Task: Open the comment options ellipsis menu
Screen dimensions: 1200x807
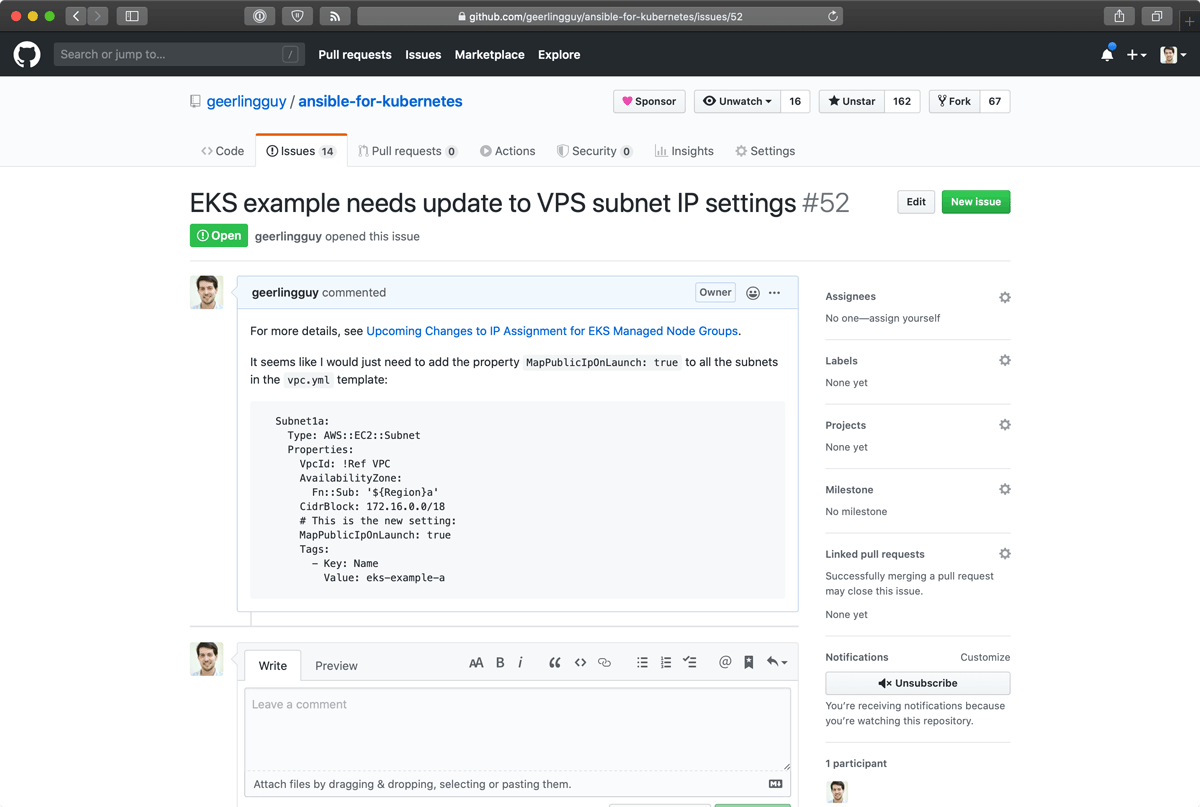Action: pos(774,293)
